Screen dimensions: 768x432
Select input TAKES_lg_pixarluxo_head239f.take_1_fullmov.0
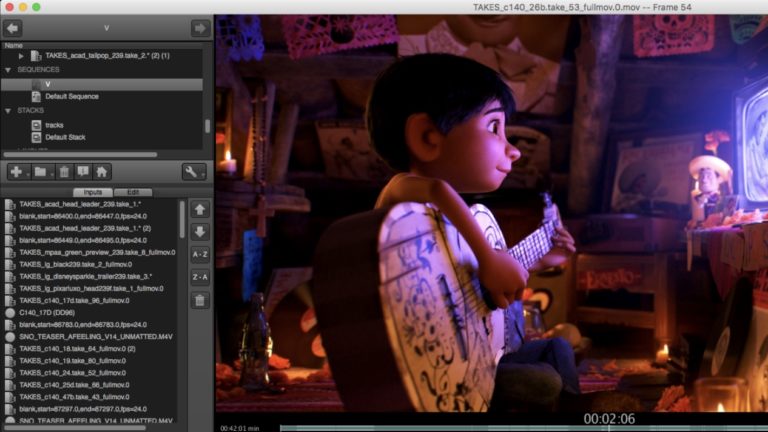click(91, 288)
